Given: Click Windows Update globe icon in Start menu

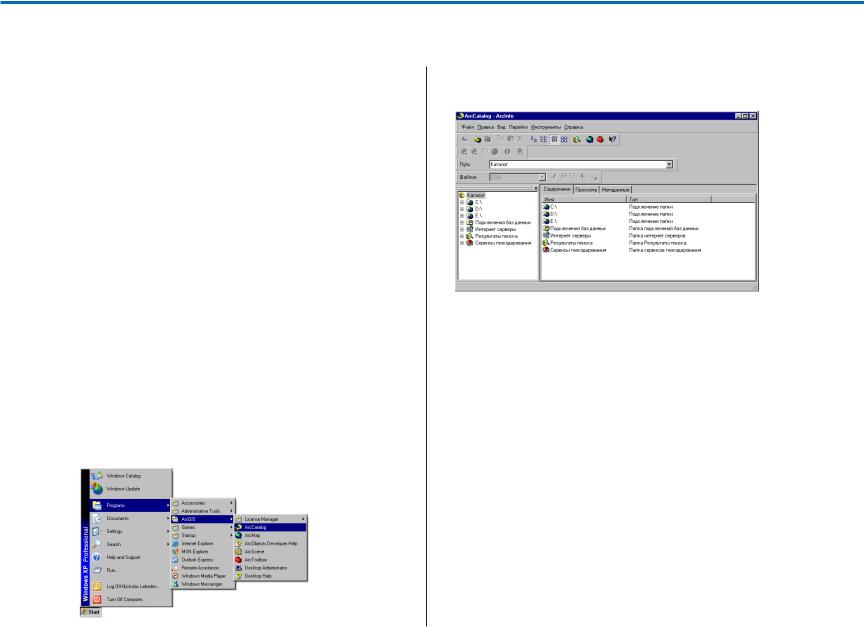Looking at the screenshot, I should (x=97, y=489).
